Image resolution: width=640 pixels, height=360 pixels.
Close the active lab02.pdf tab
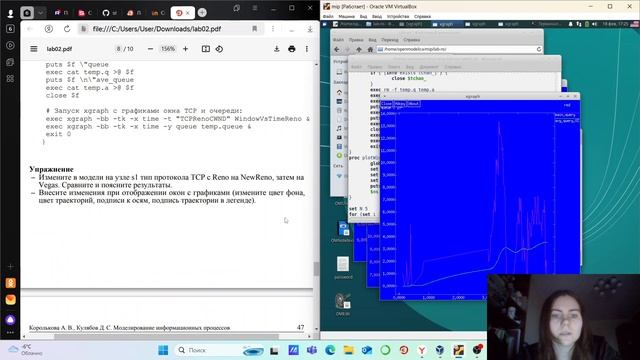pos(188,13)
